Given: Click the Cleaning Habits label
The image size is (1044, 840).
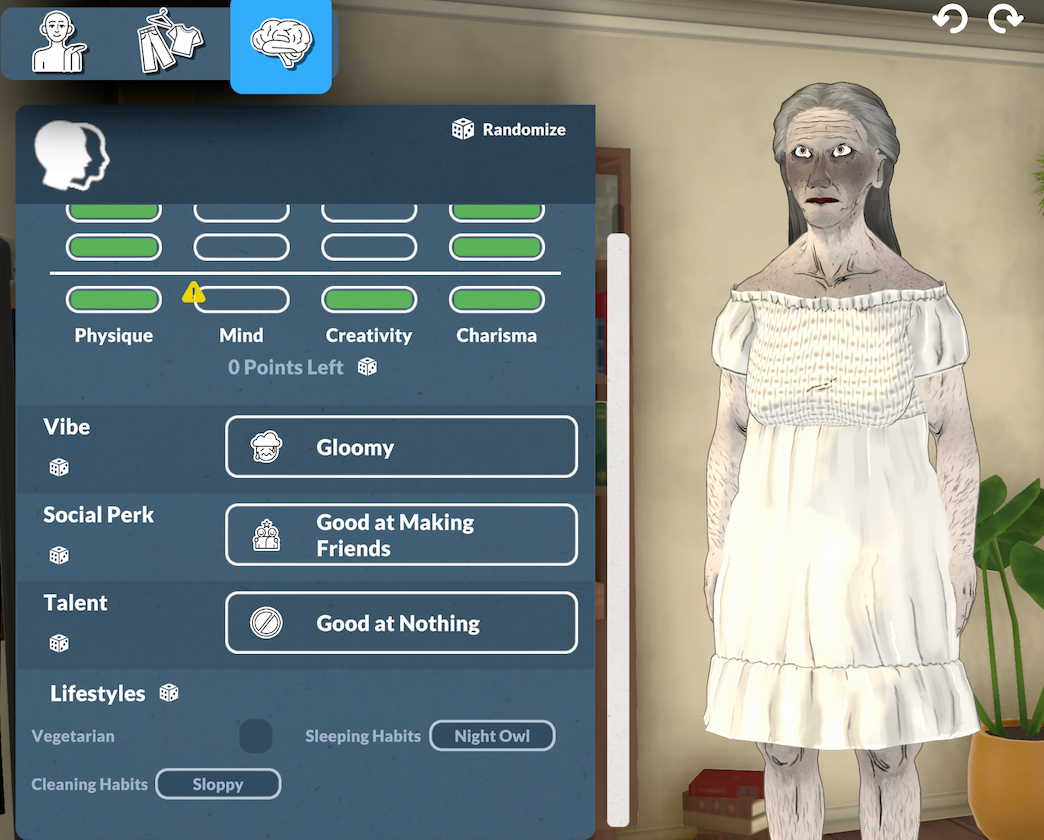Looking at the screenshot, I should 89,784.
